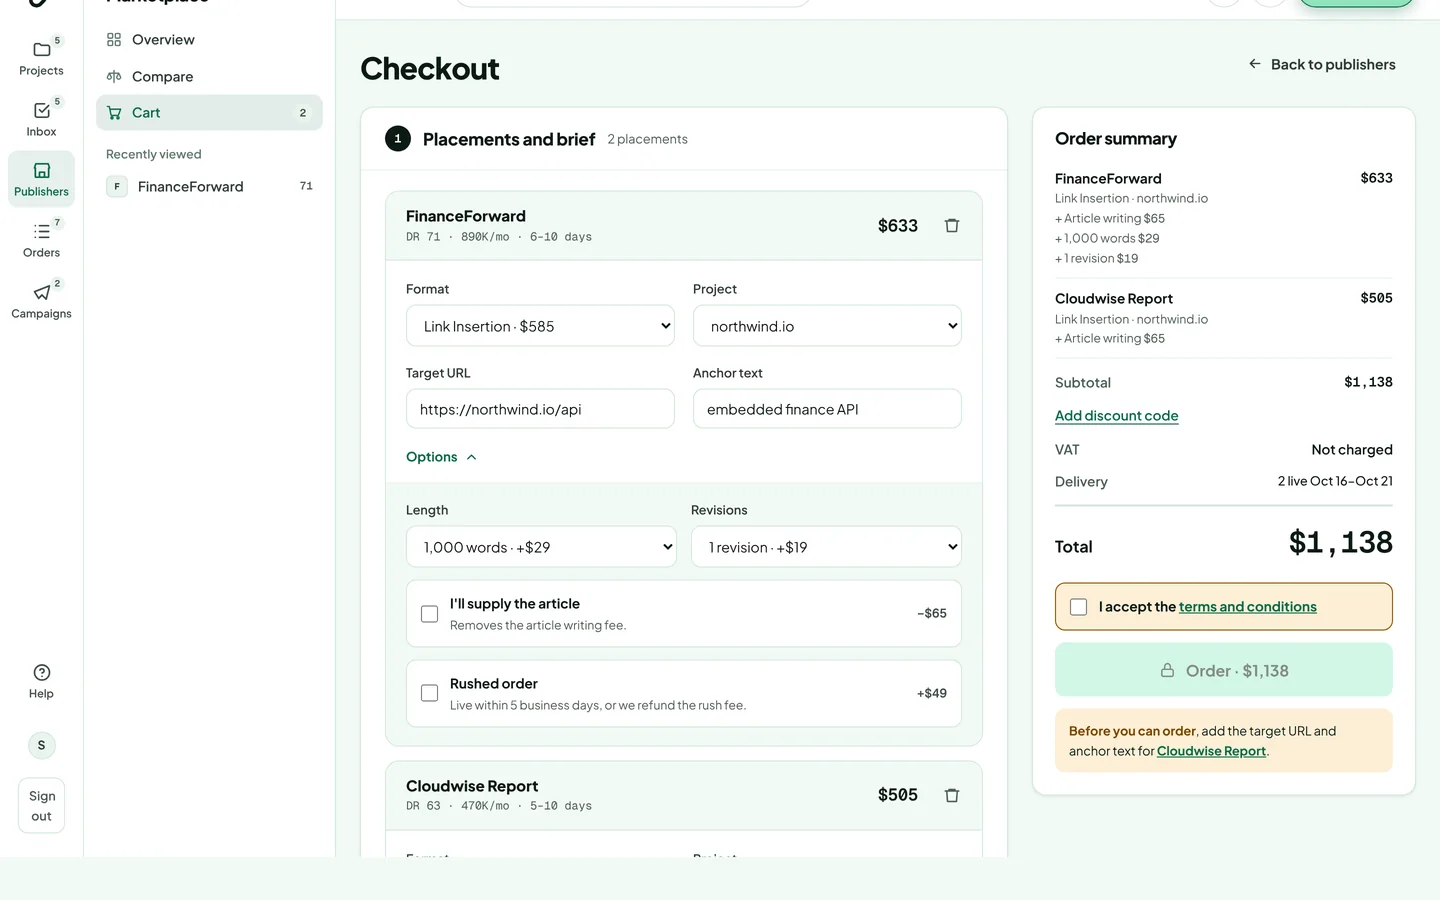This screenshot has width=1440, height=900.
Task: Go to Publishers section
Action: 41,179
